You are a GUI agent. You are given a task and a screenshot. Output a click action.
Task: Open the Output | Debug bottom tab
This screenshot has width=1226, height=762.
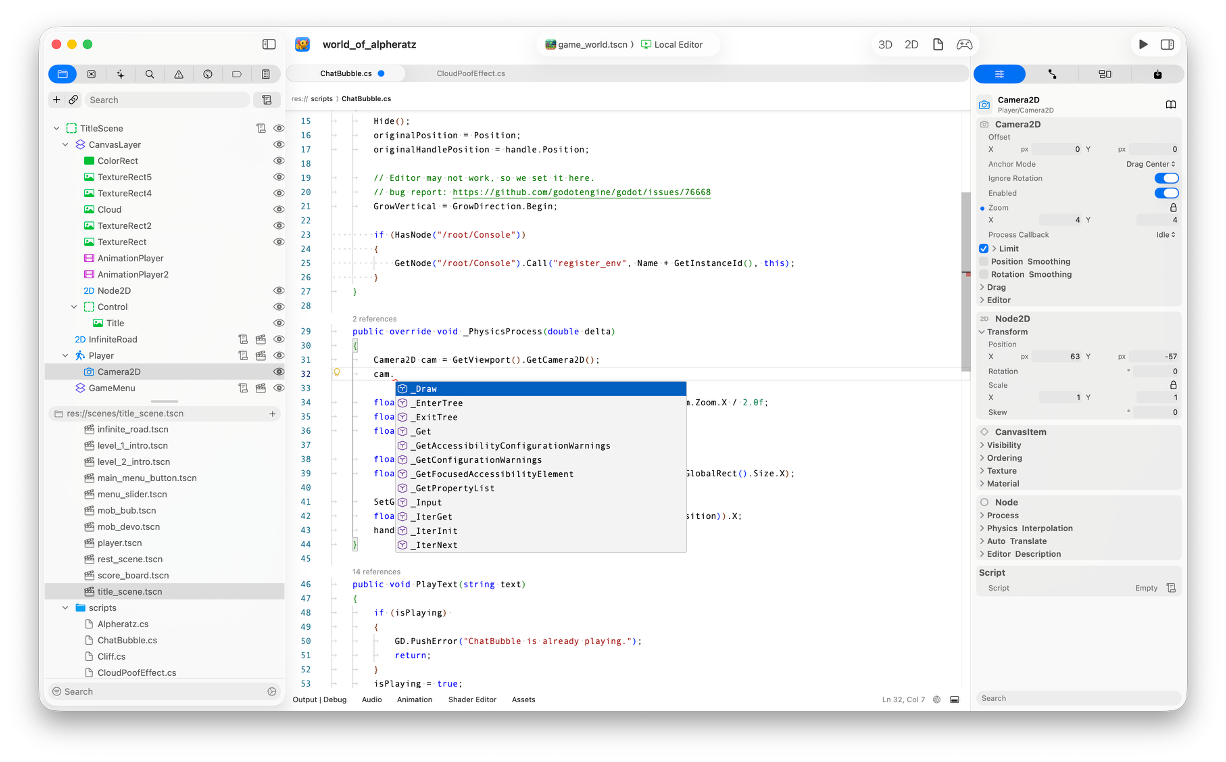(320, 699)
